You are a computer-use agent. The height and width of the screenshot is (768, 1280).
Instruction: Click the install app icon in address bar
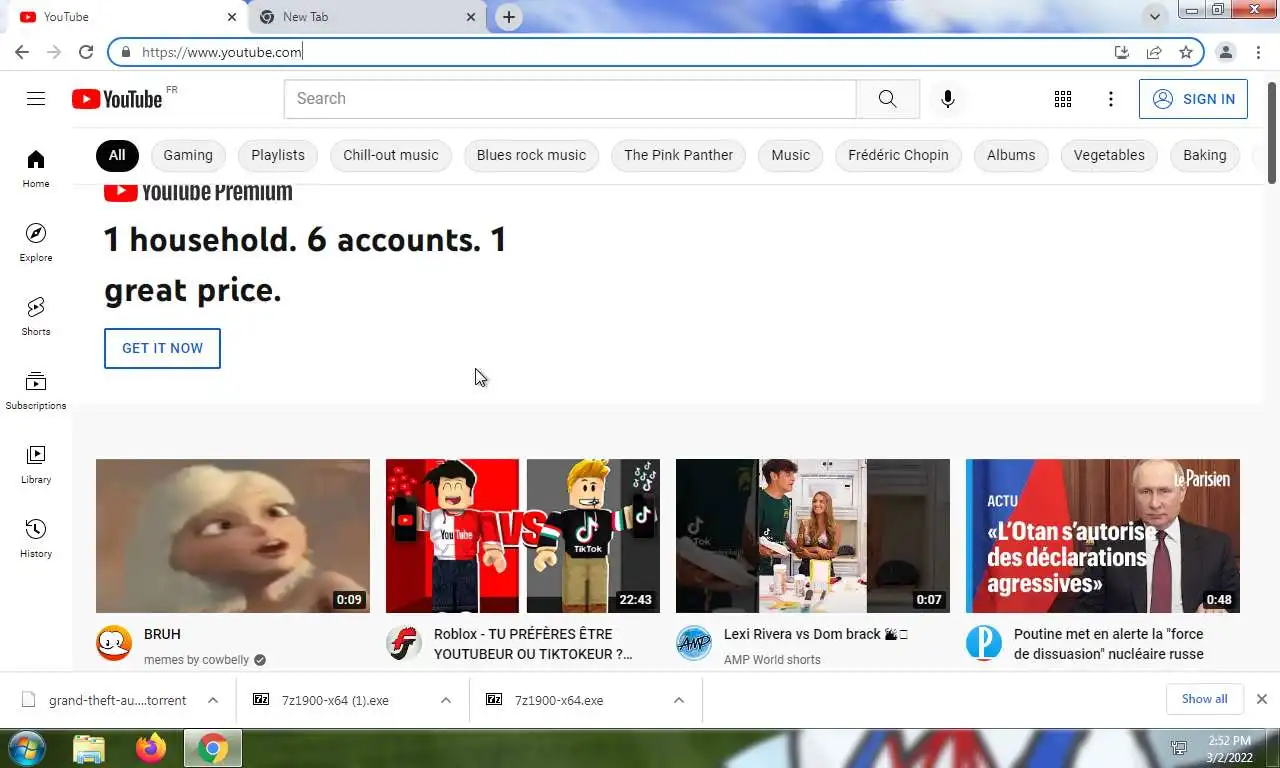tap(1122, 52)
